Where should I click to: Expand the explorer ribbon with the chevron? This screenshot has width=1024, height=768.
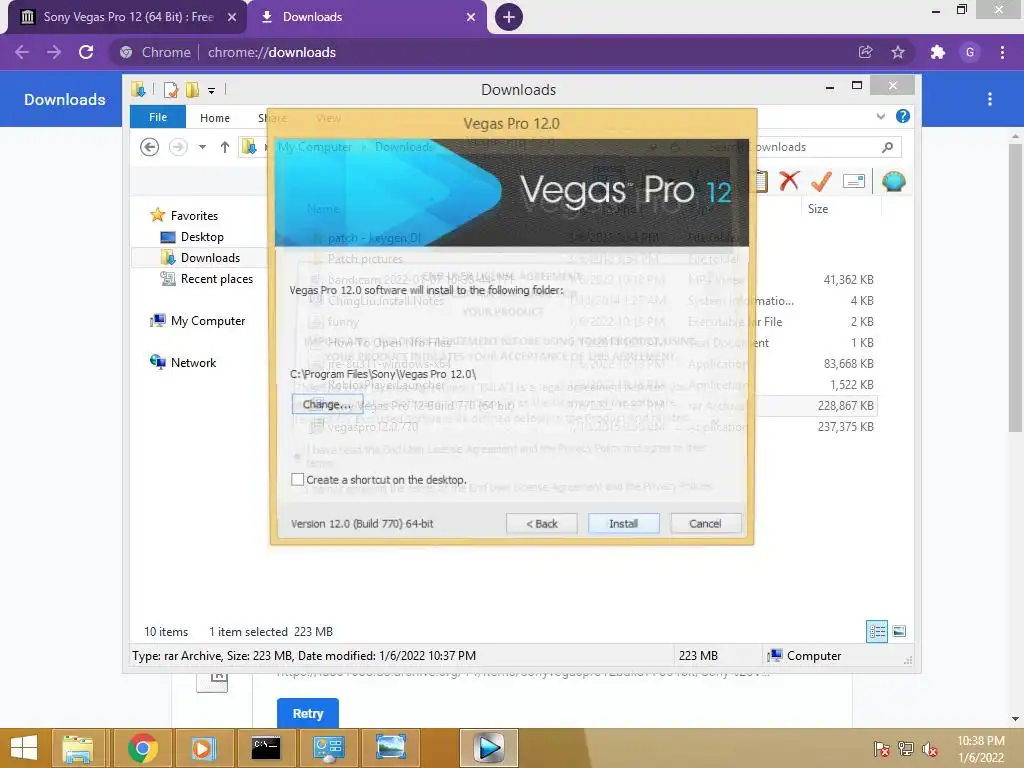pos(881,116)
